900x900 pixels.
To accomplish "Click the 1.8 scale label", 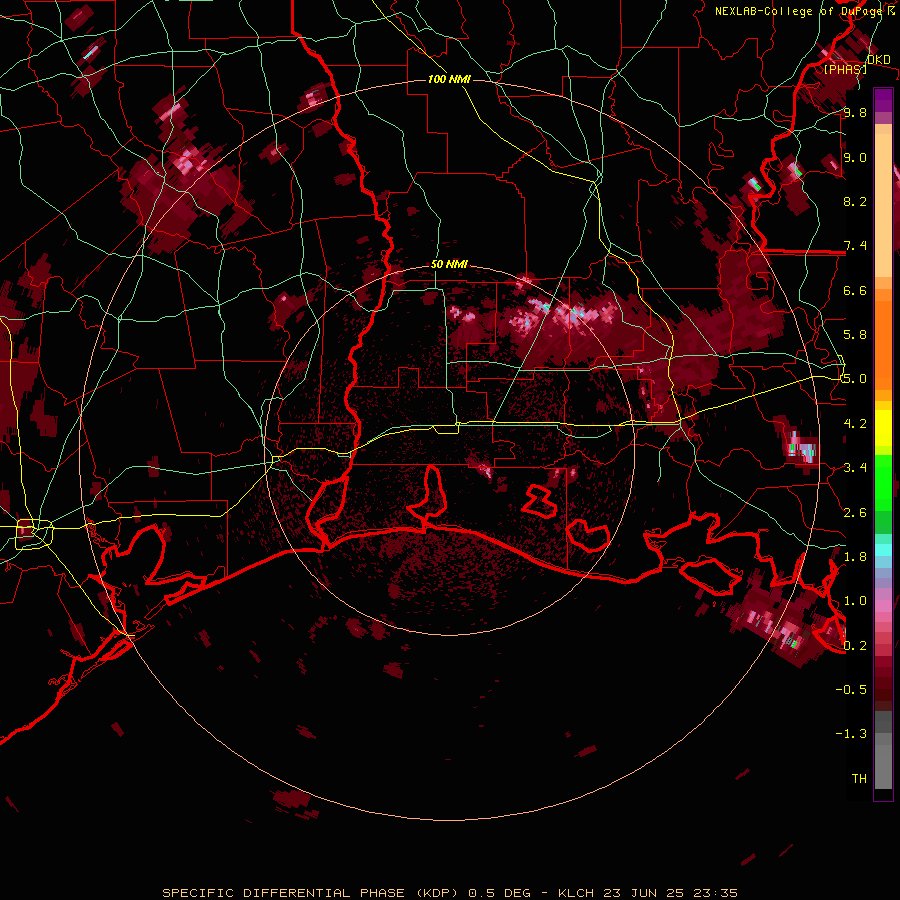I will [855, 557].
